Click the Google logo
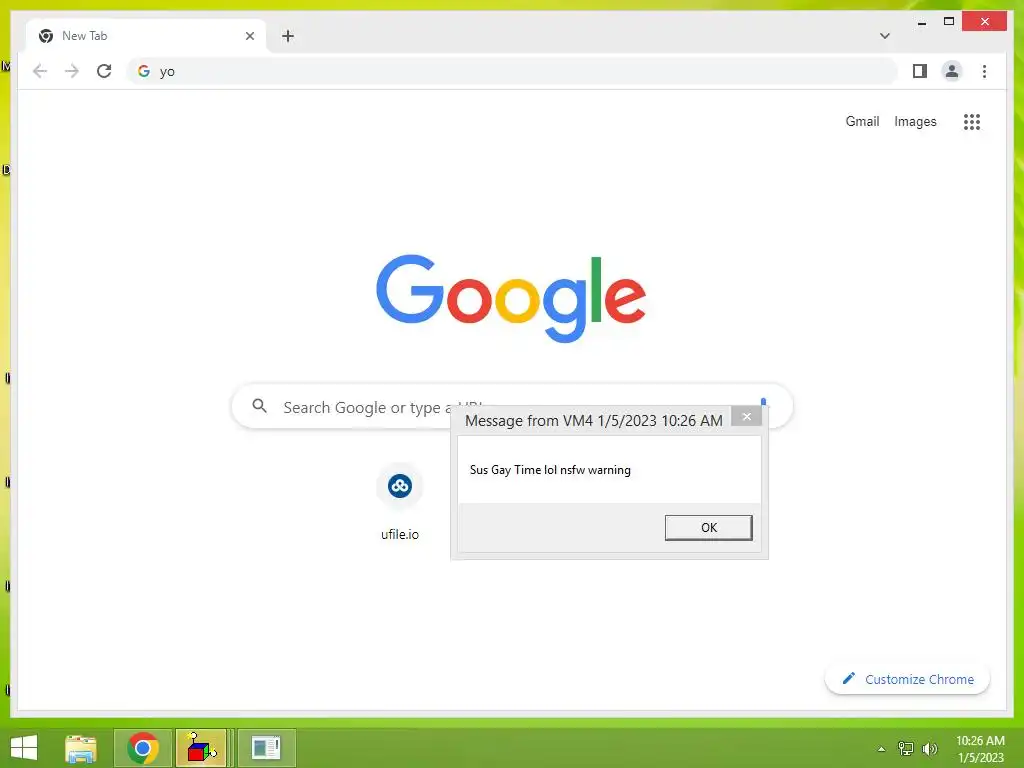 (511, 298)
